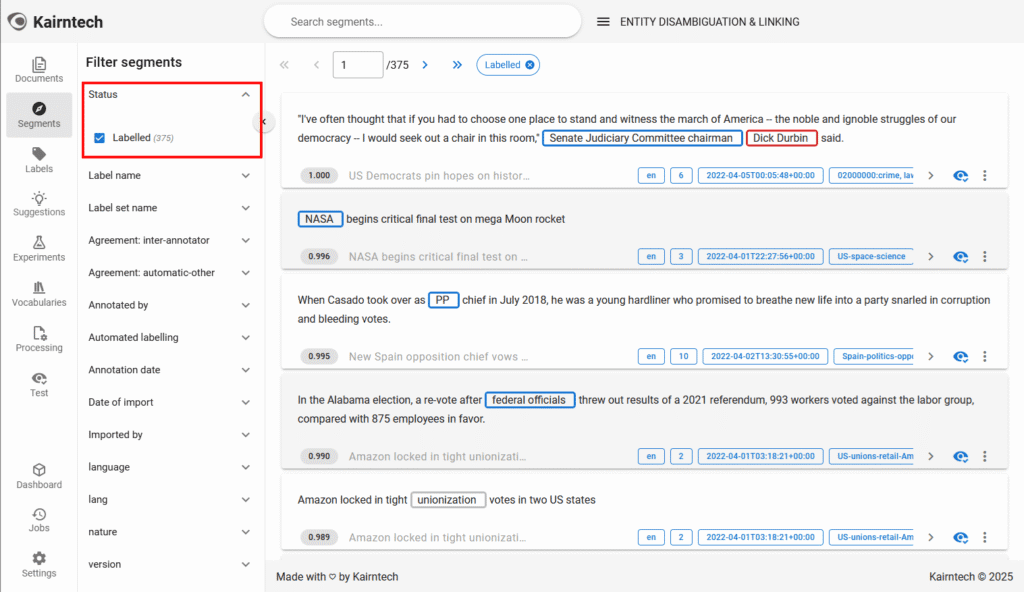Collapse the Status filter section

[245, 95]
